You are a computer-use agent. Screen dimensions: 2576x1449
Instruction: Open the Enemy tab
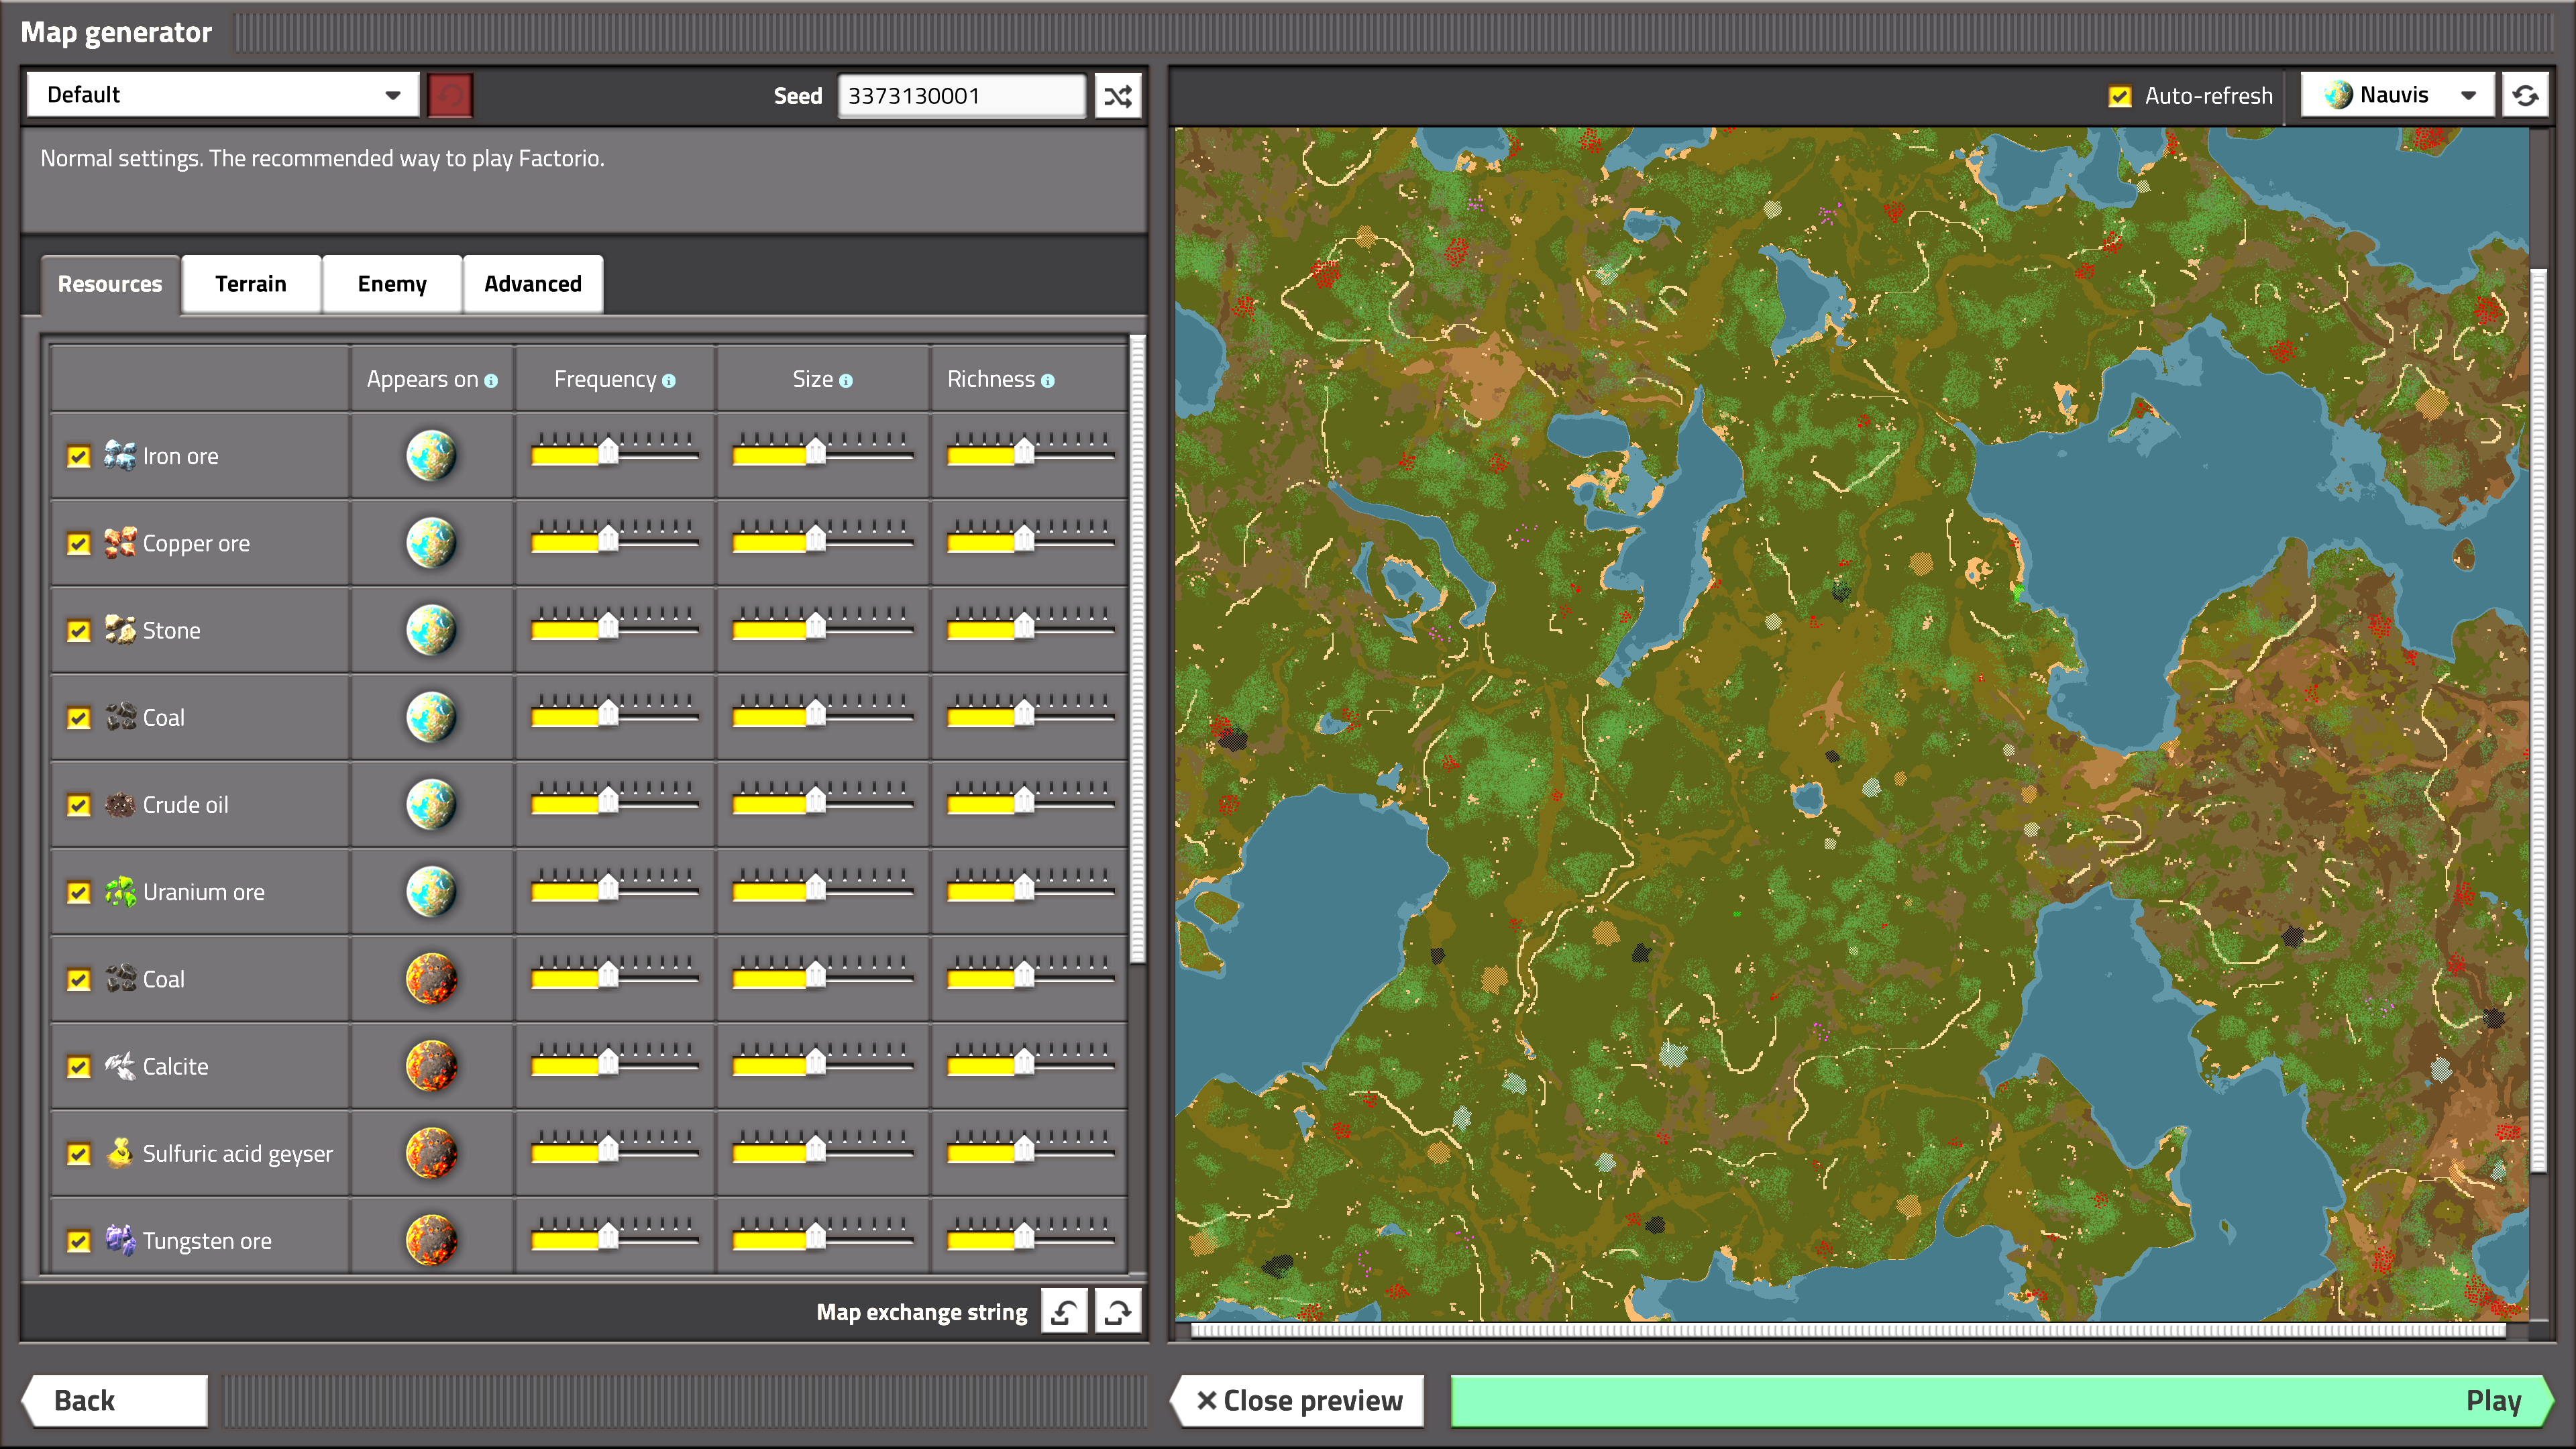(x=392, y=284)
